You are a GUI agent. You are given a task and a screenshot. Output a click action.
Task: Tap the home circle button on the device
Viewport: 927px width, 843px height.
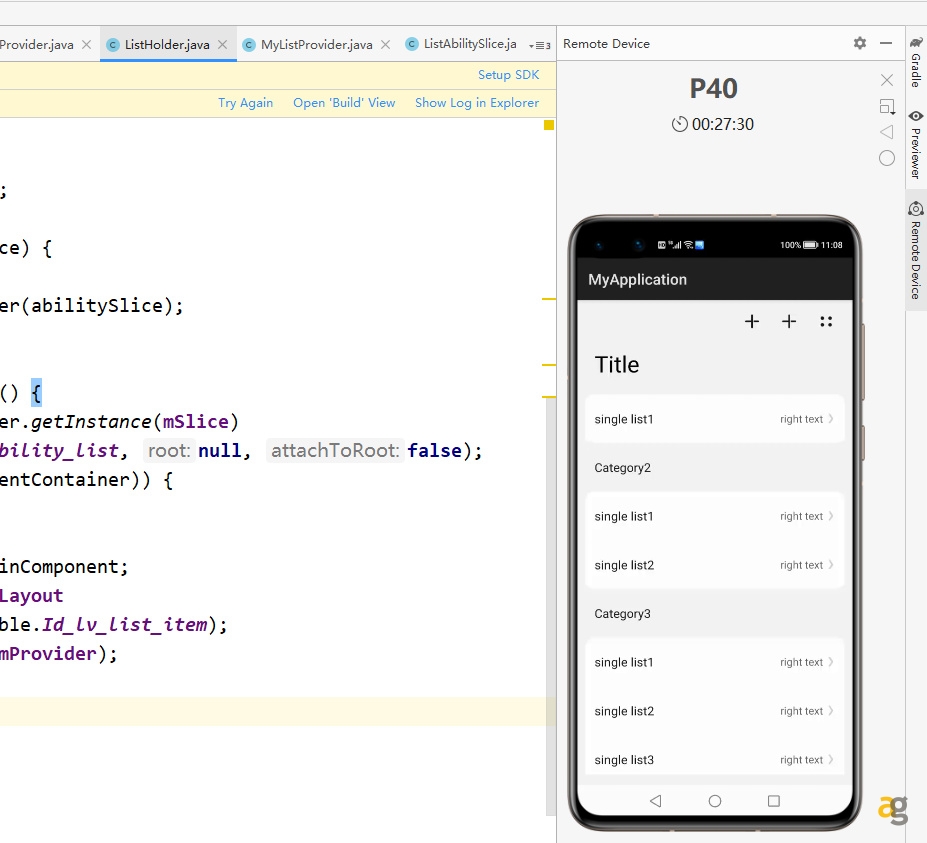(714, 800)
